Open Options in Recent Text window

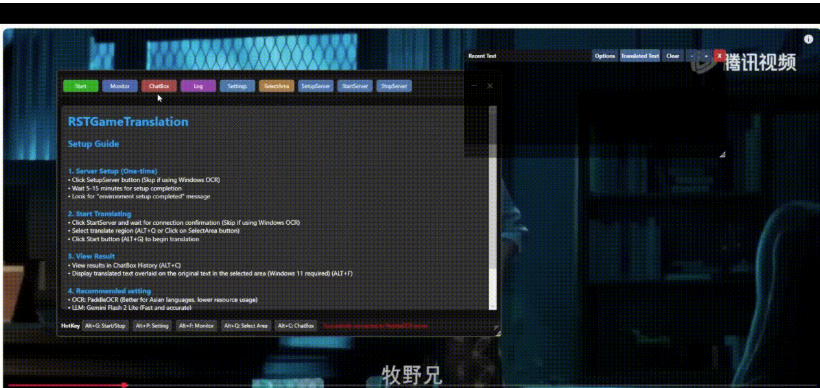tap(605, 56)
